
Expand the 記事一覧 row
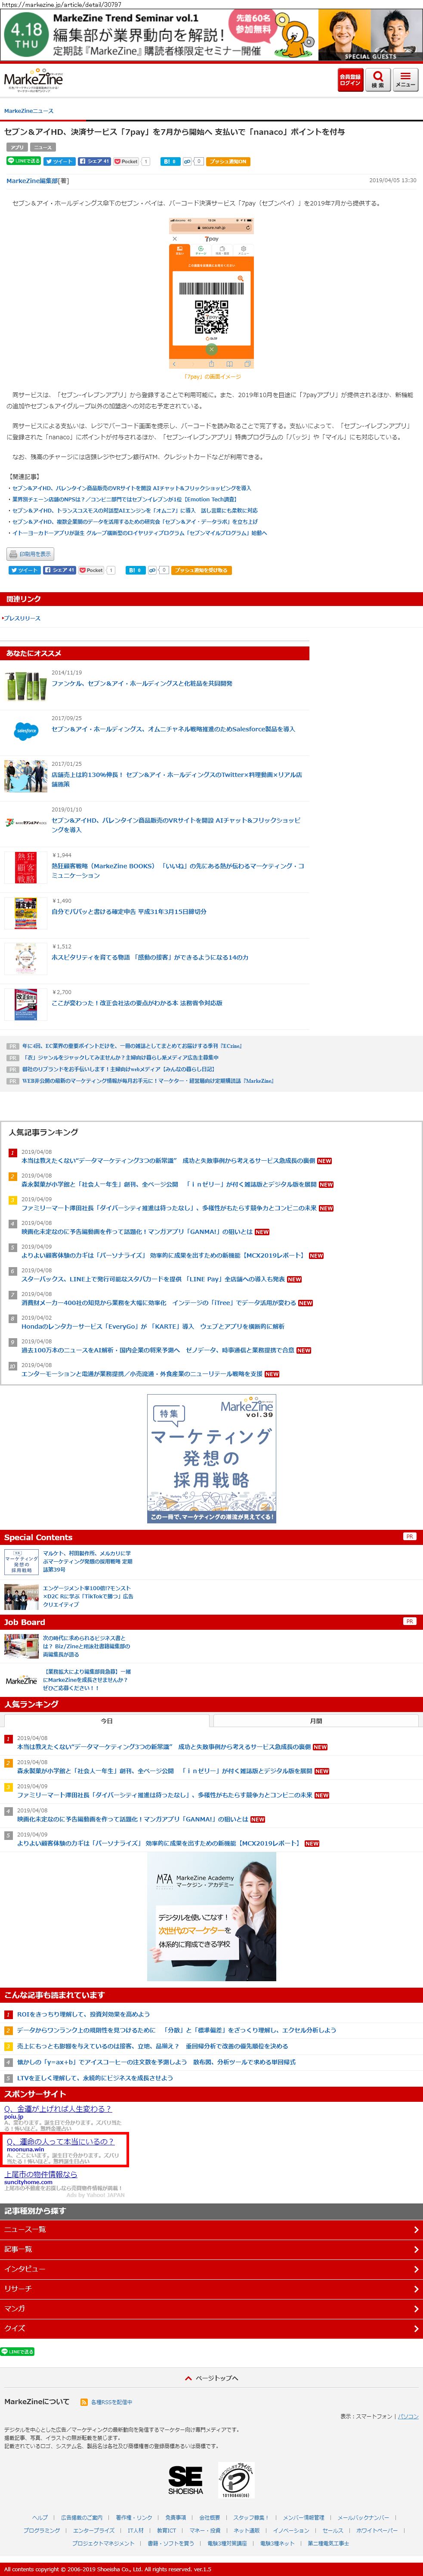211,2249
